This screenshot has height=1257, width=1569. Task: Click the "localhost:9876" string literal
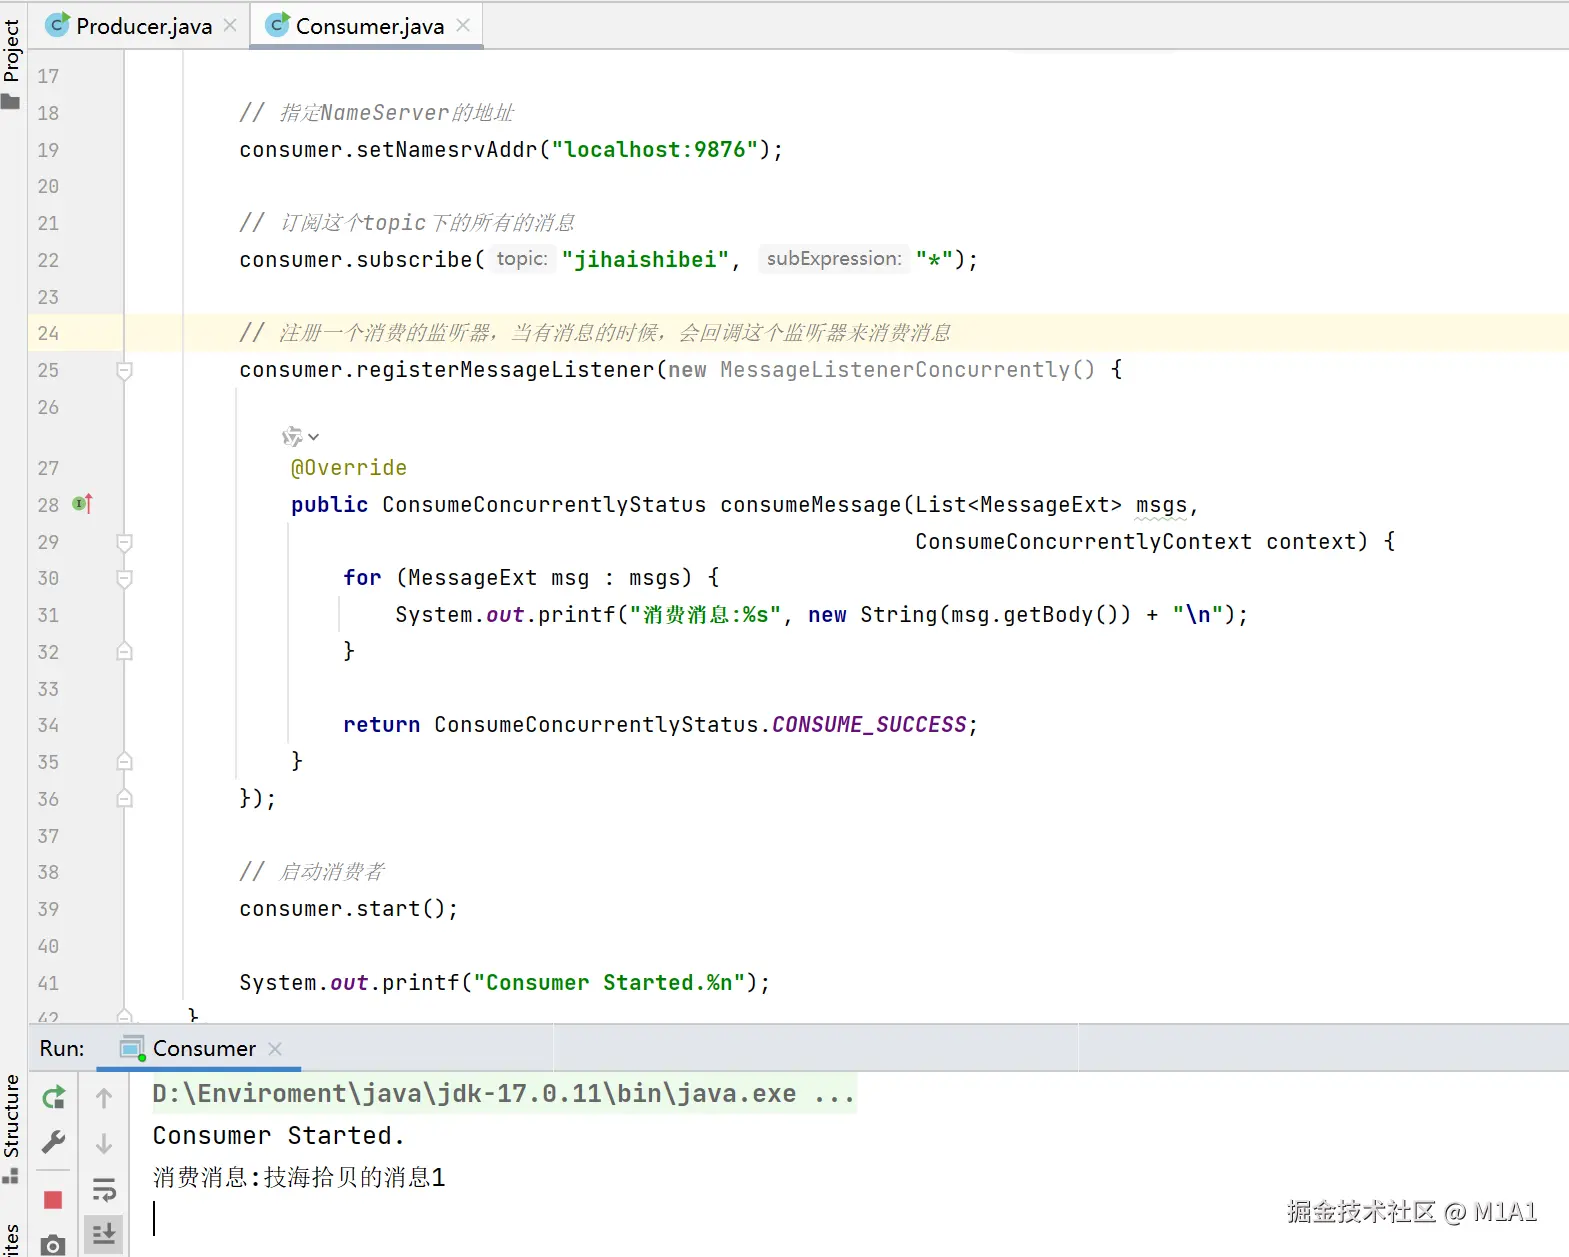(x=655, y=149)
